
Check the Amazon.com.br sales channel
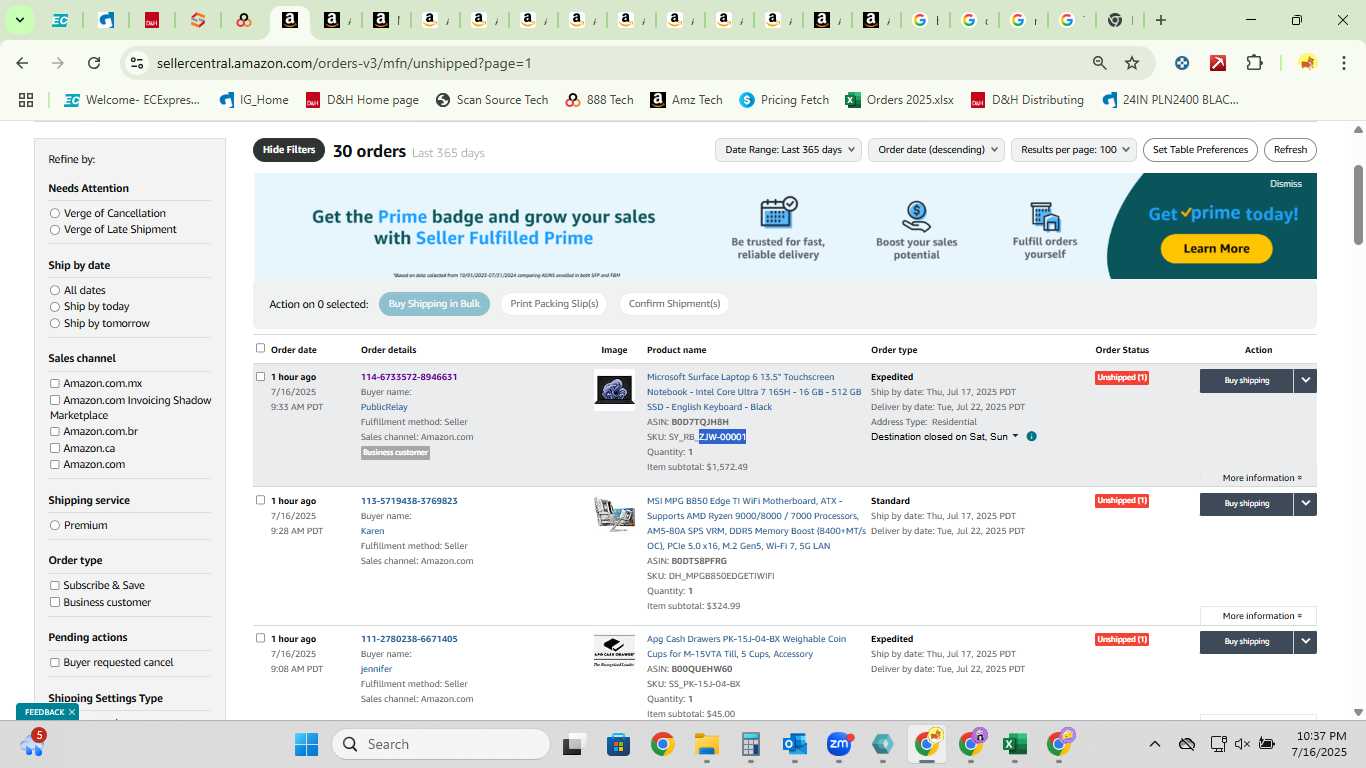coord(55,431)
